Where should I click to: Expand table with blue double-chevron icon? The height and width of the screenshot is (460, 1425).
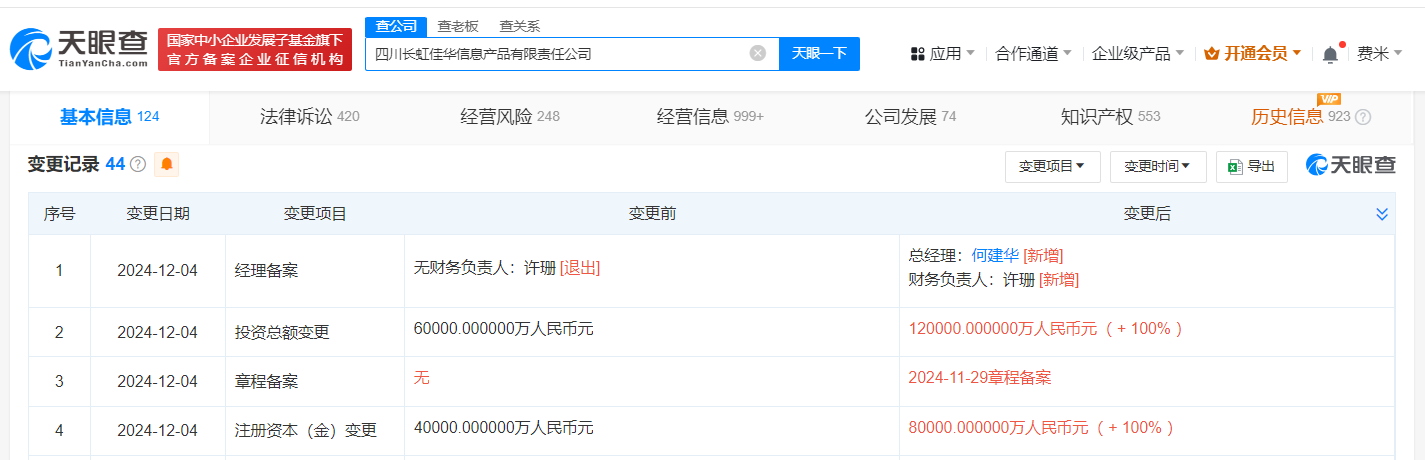click(1382, 214)
